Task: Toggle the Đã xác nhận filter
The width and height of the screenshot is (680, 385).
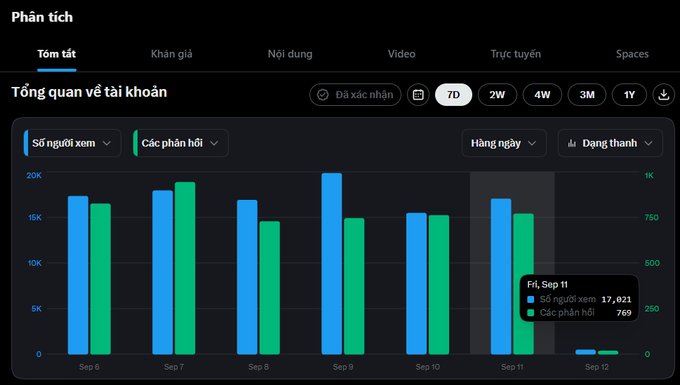Action: click(355, 95)
